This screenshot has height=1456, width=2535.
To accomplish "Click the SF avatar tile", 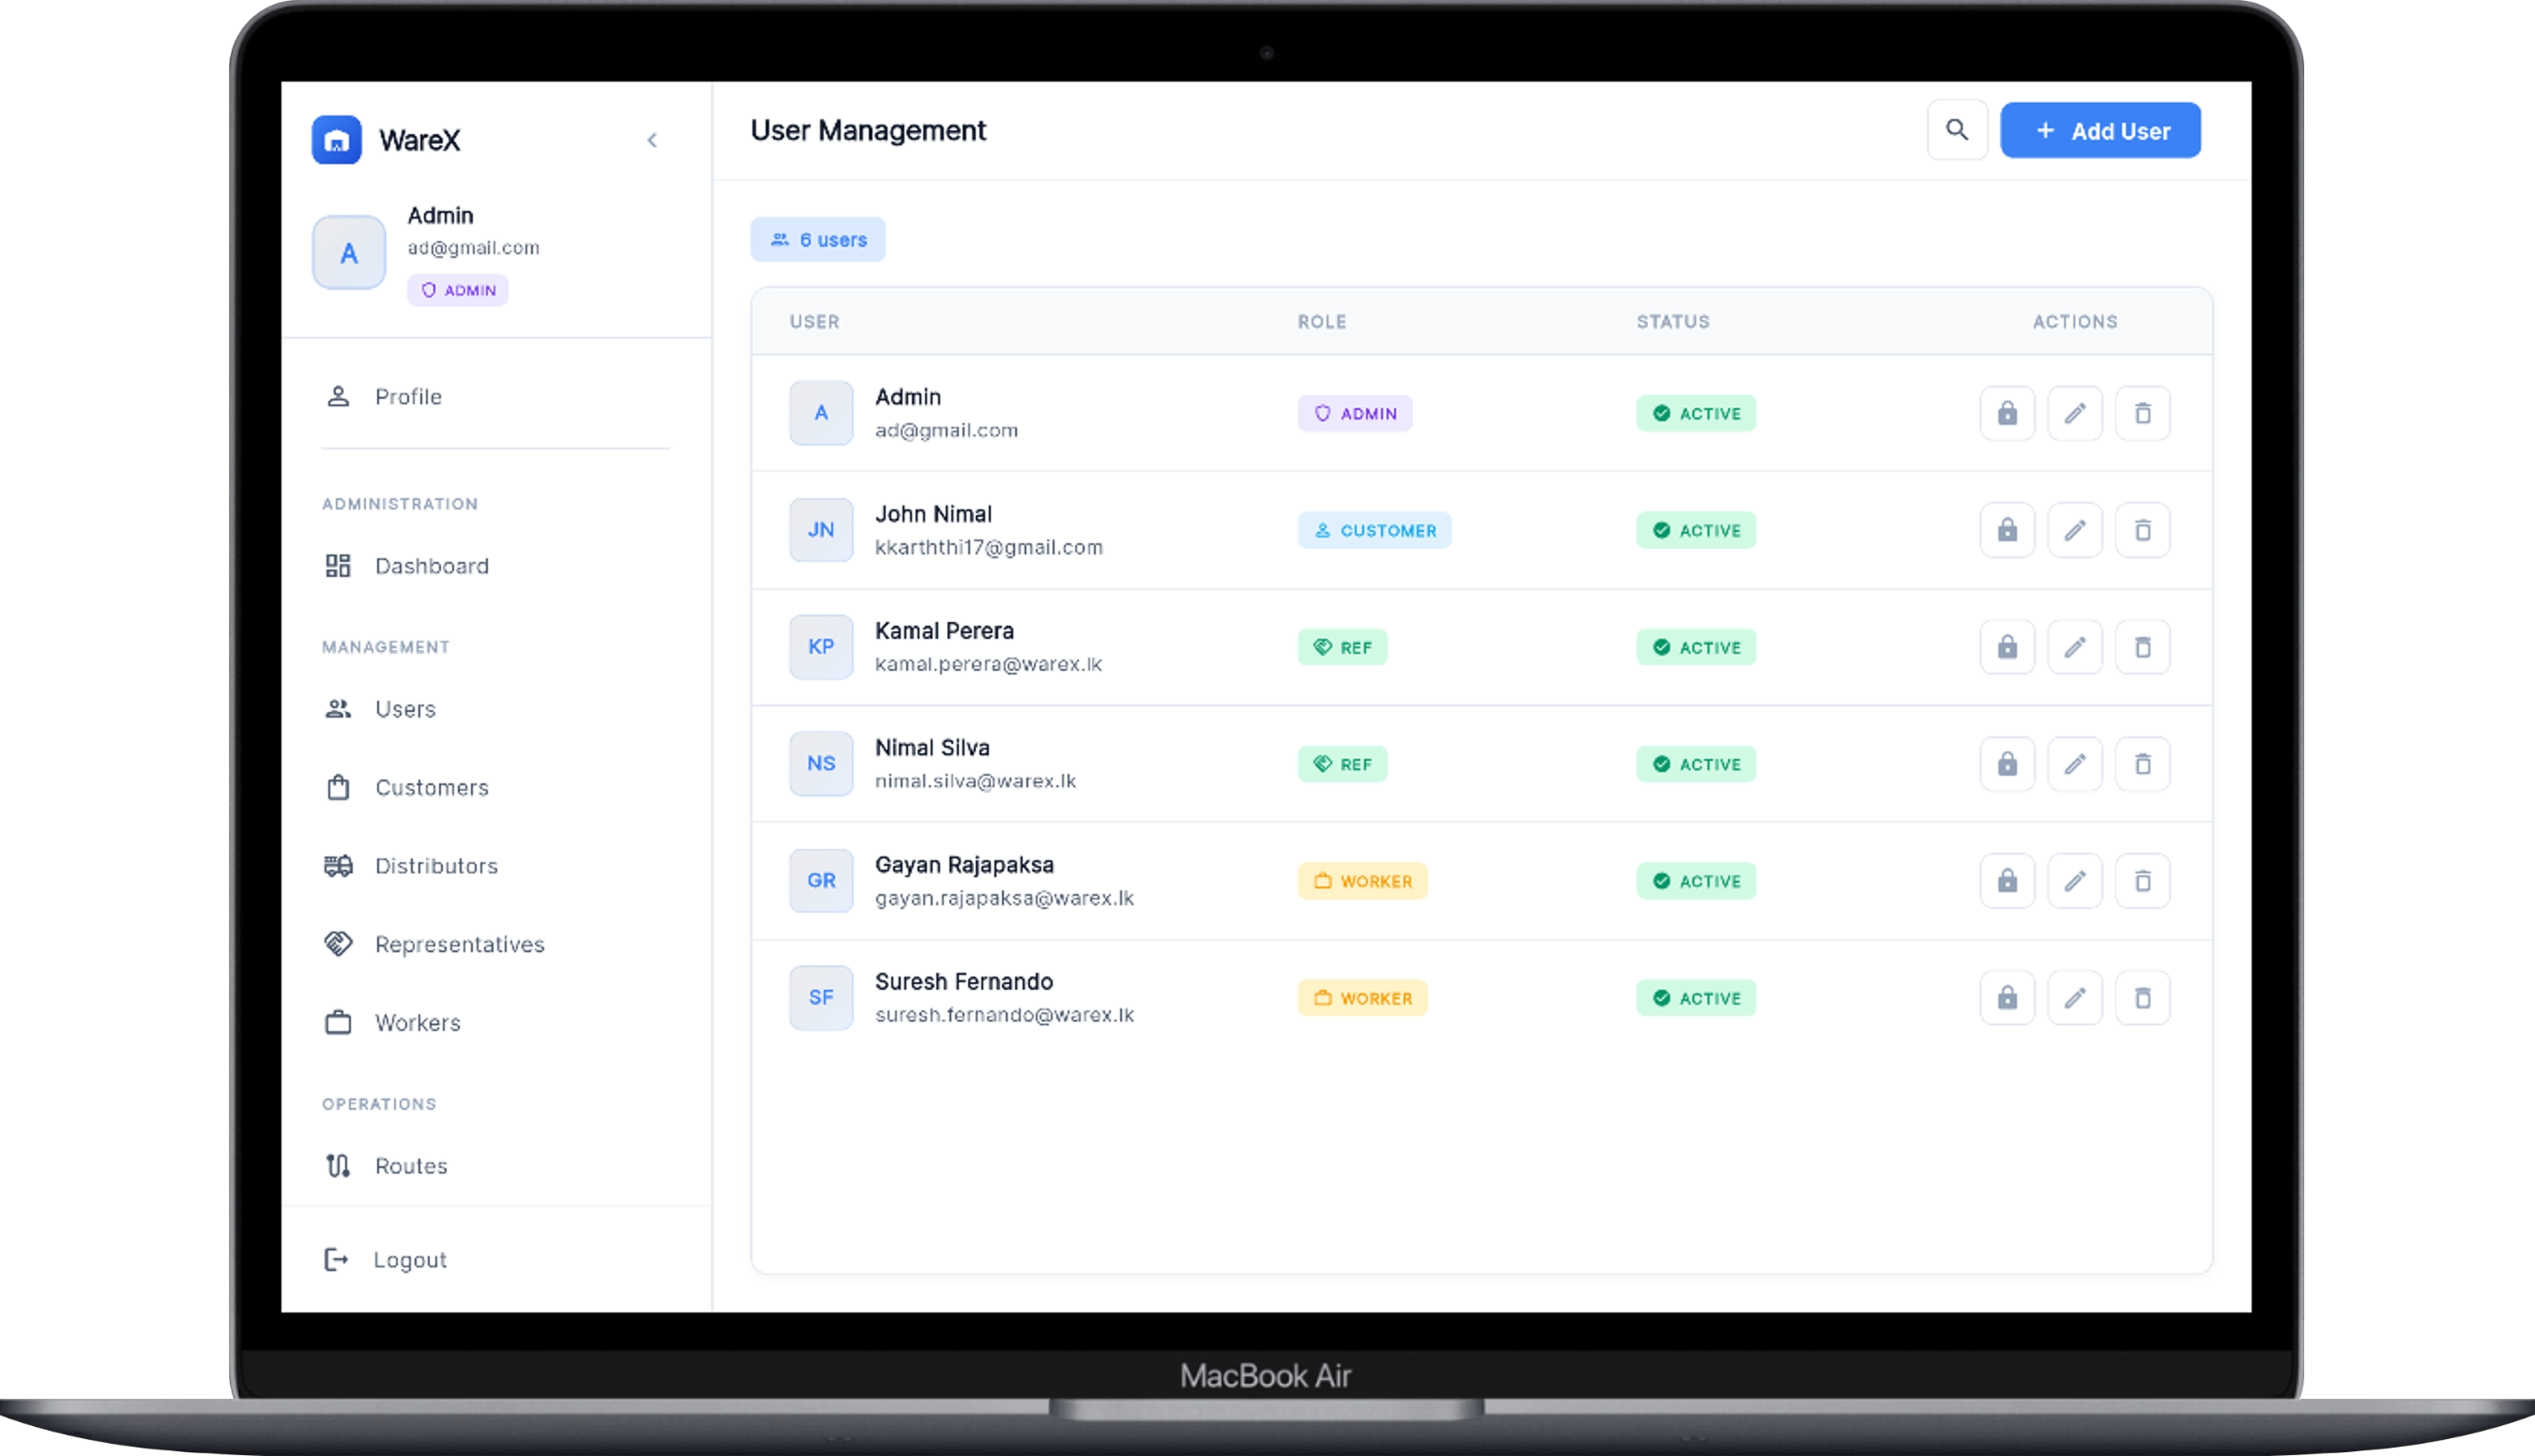I will (x=821, y=998).
